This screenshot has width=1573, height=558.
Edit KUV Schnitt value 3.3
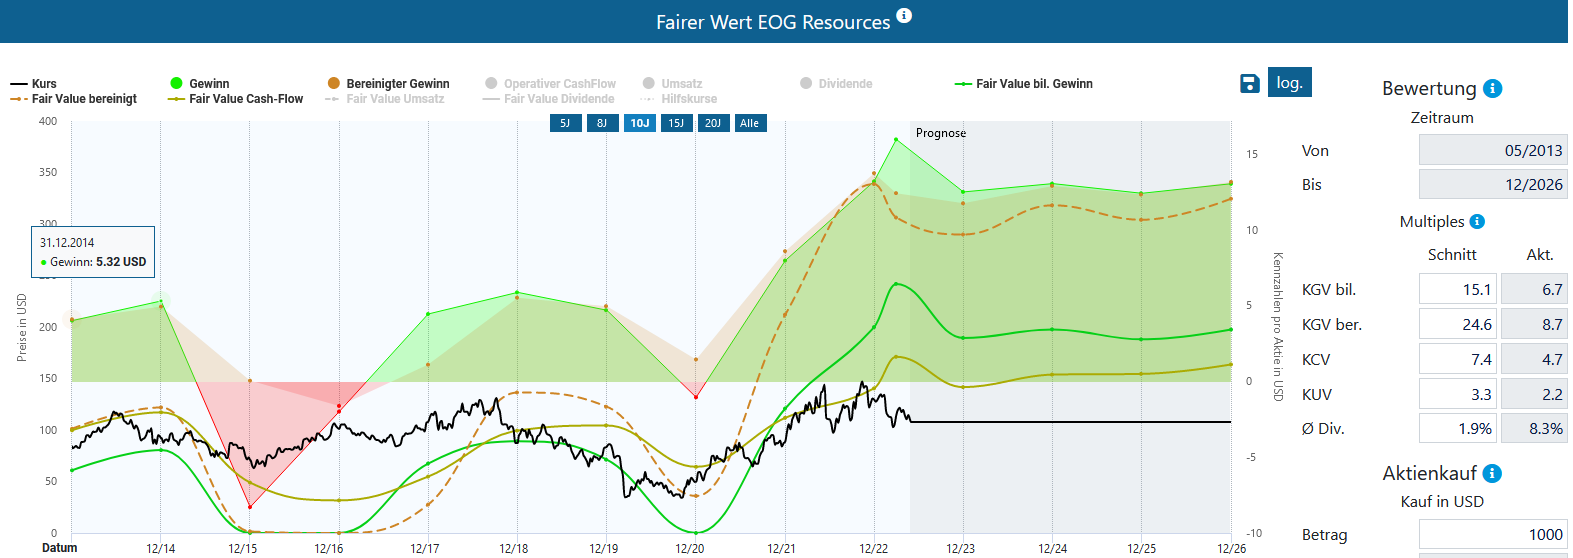tap(1458, 394)
